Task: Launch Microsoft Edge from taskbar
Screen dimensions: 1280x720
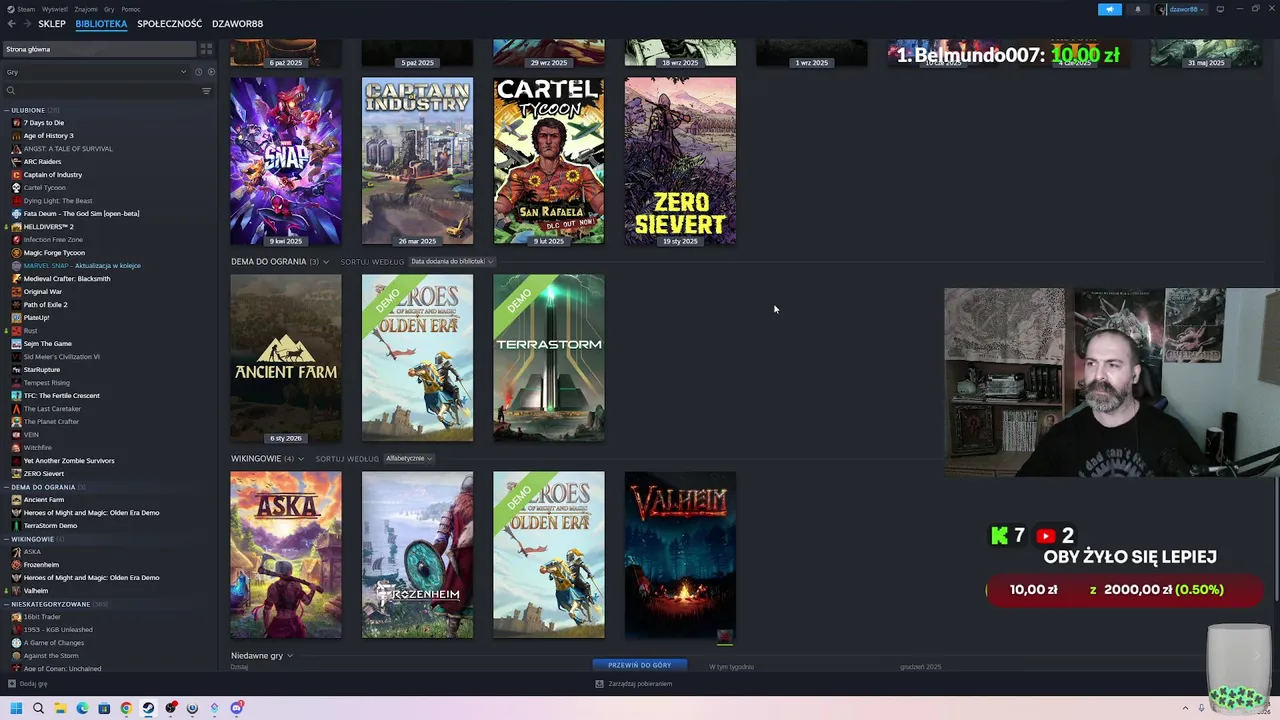Action: (x=82, y=708)
